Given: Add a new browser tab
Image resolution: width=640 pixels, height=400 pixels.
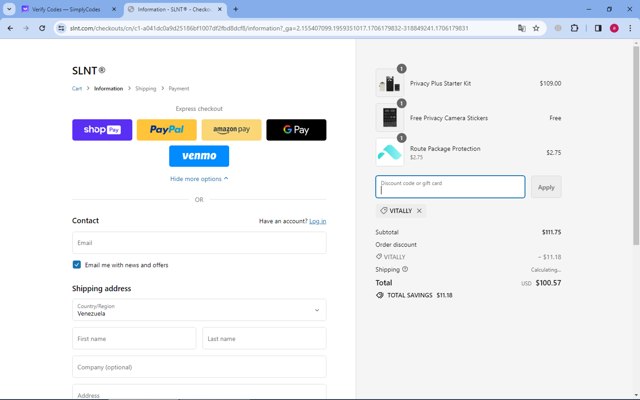Looking at the screenshot, I should (x=236, y=9).
